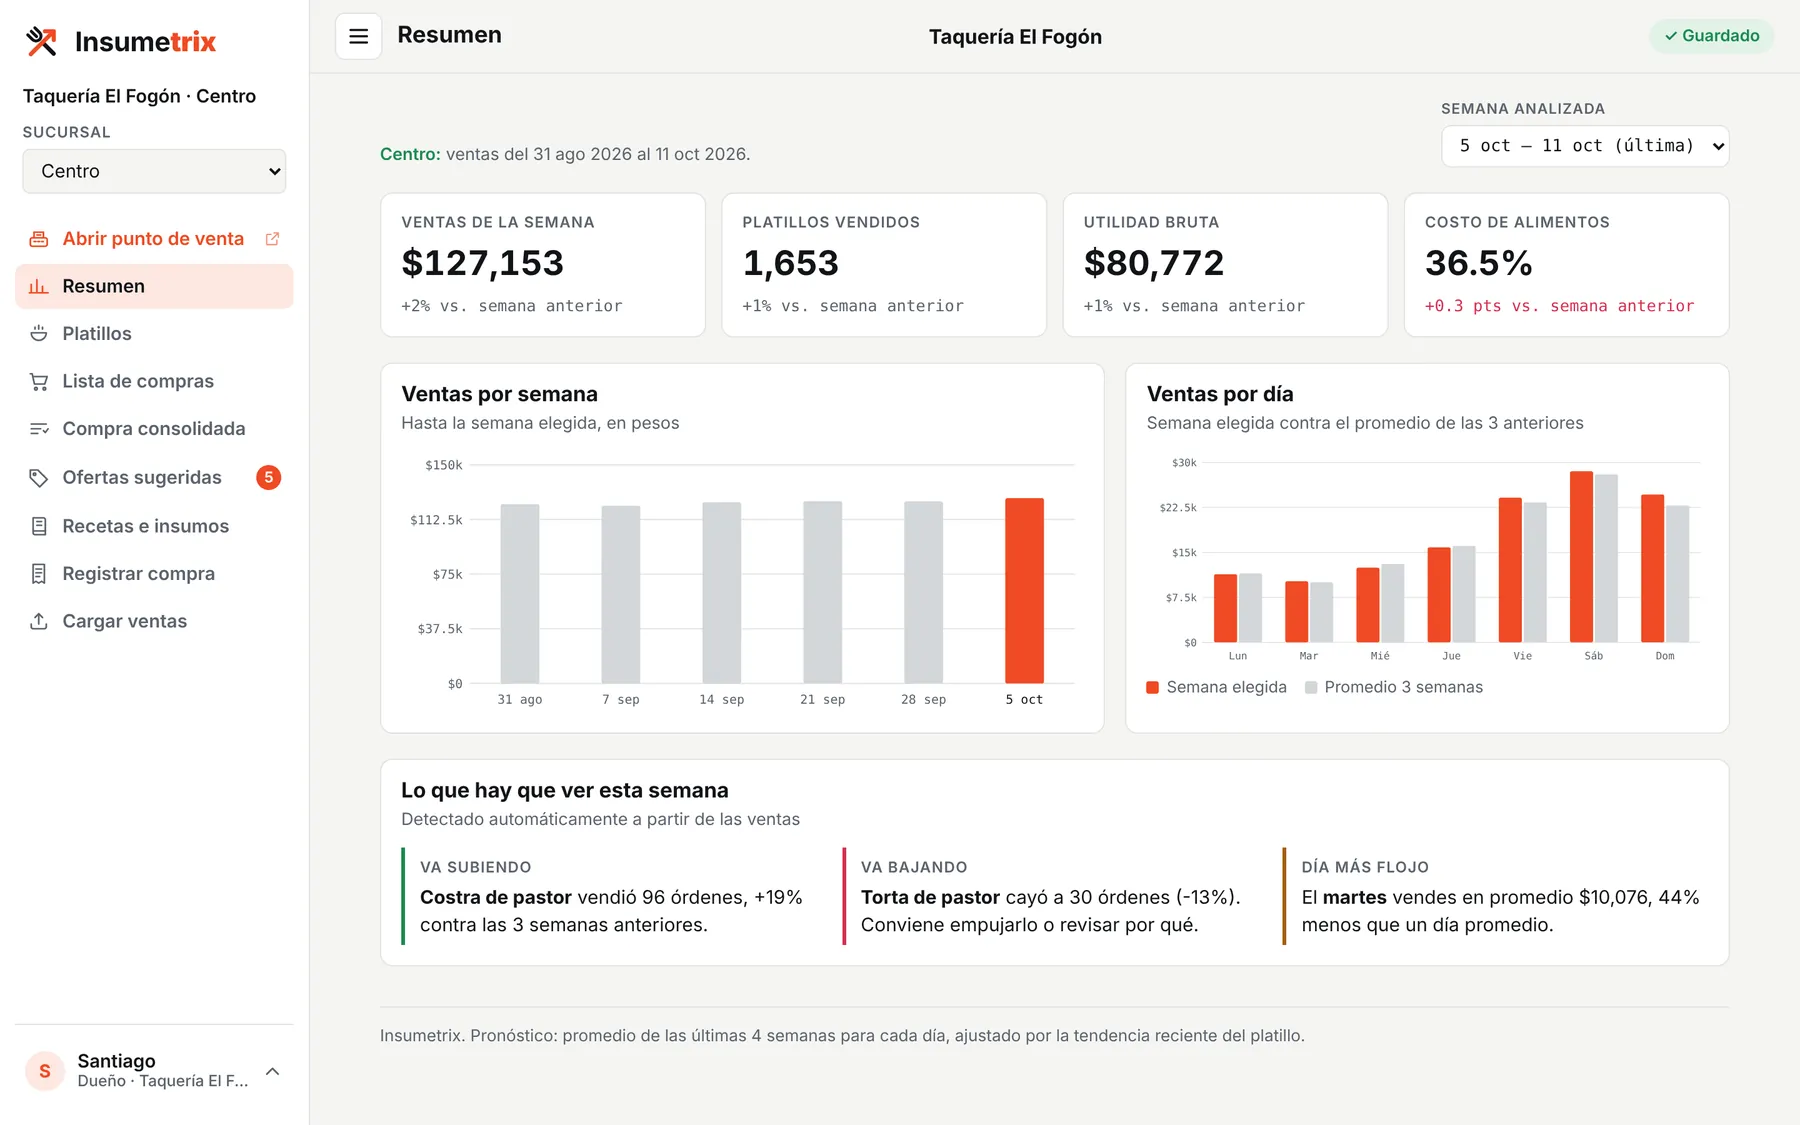Click the $80,772 utilidad bruta value
The height and width of the screenshot is (1125, 1800).
tap(1154, 263)
